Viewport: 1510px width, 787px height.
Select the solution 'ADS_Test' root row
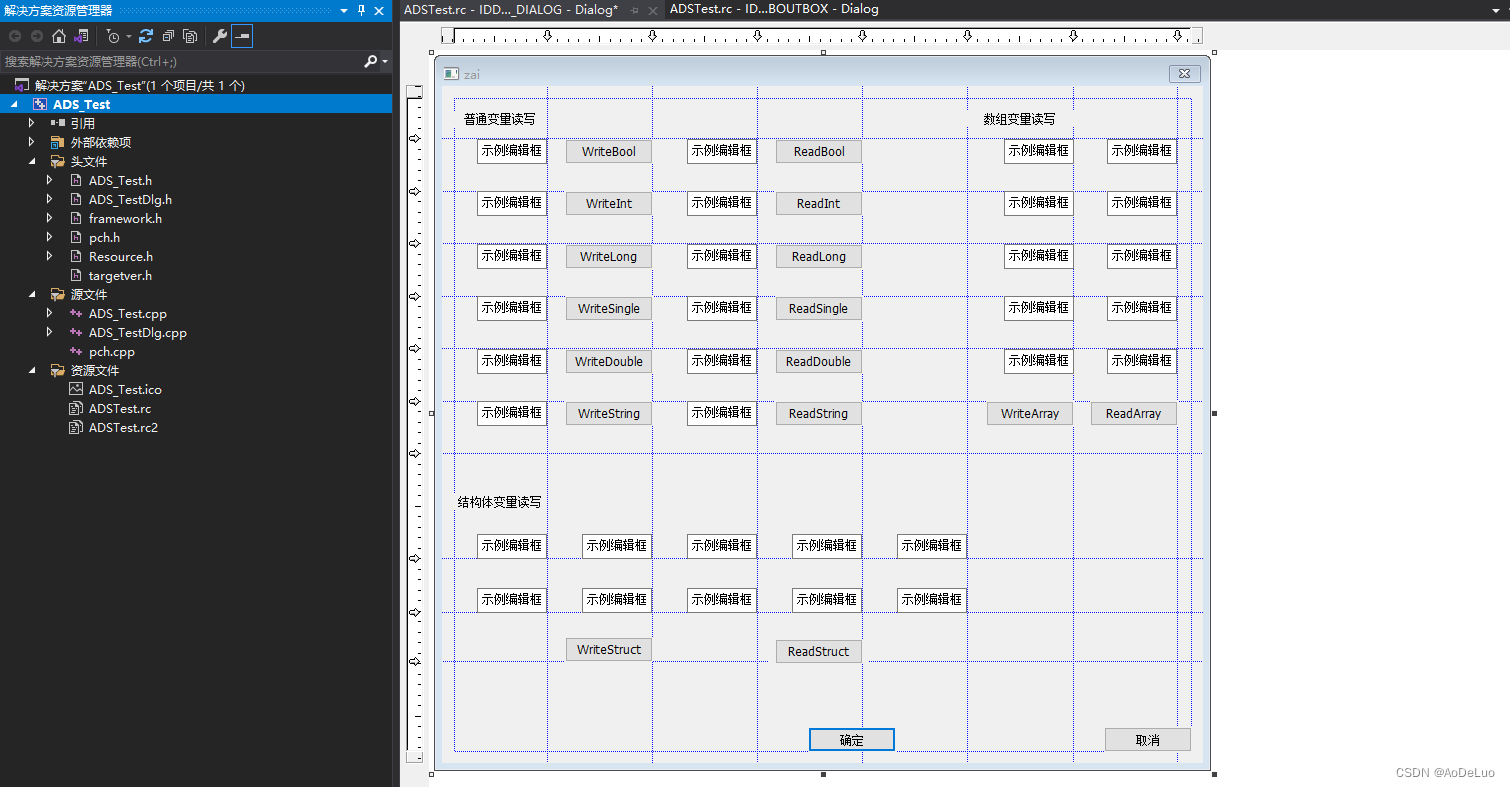[196, 85]
